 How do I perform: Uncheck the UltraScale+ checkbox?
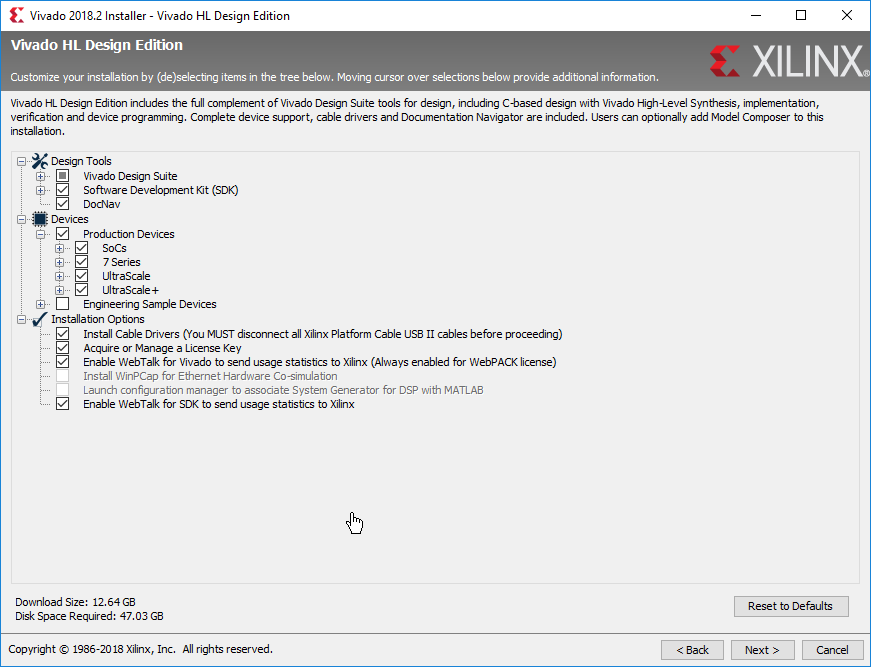[82, 289]
